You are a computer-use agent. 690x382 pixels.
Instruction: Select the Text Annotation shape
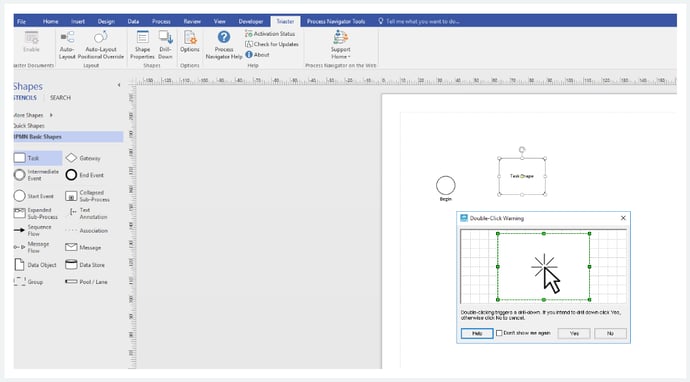(x=87, y=213)
